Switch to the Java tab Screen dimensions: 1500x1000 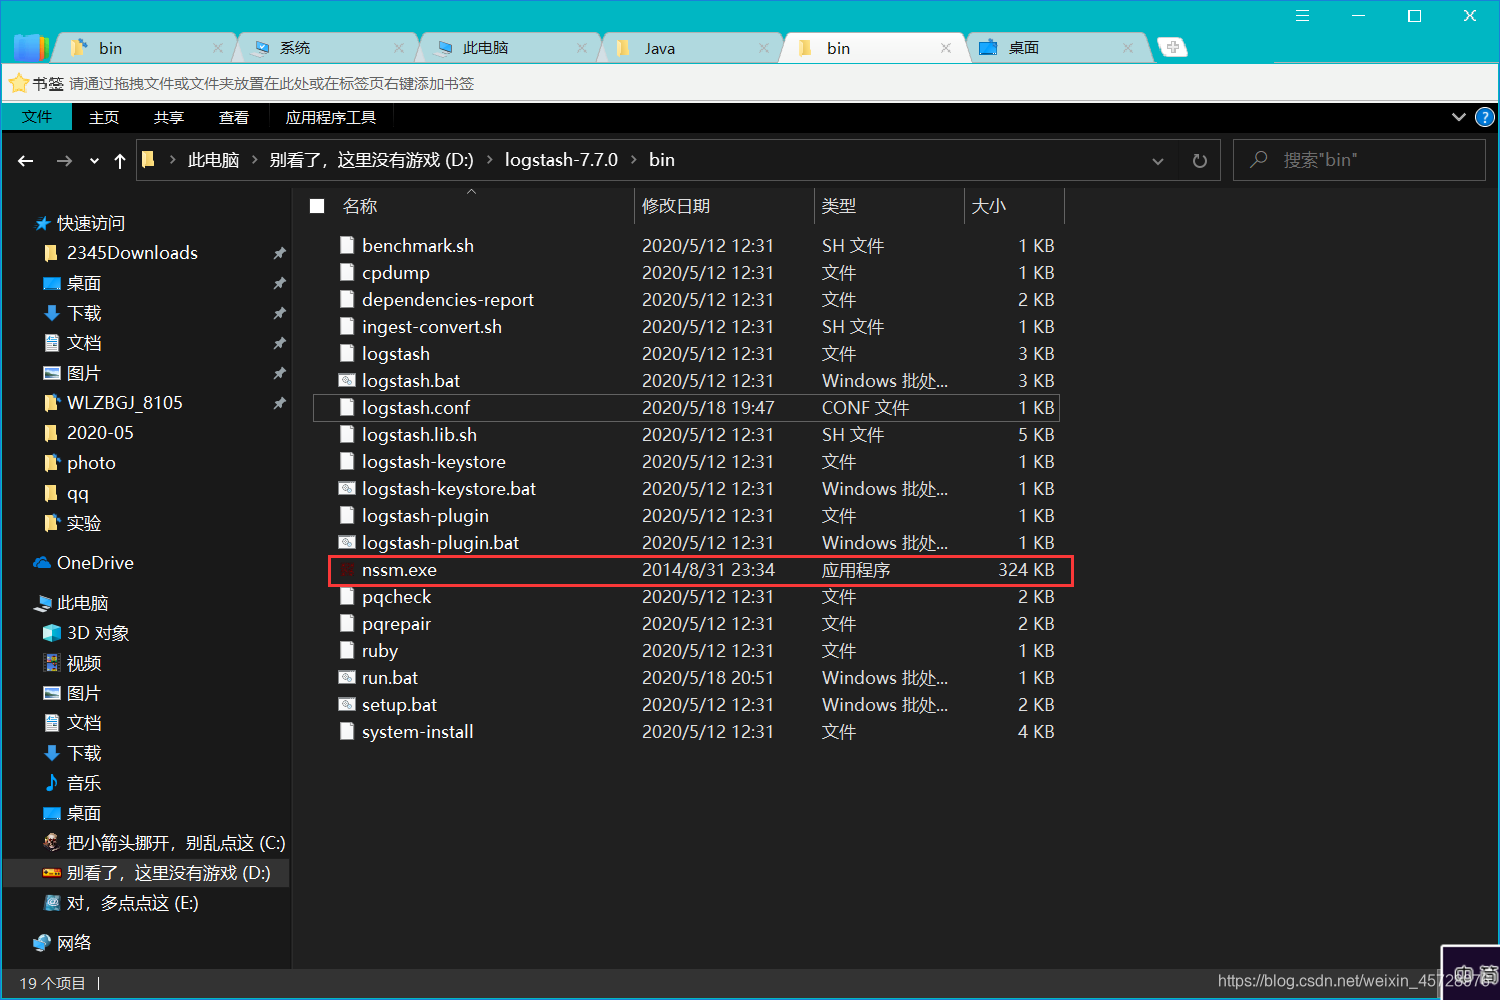pyautogui.click(x=658, y=46)
